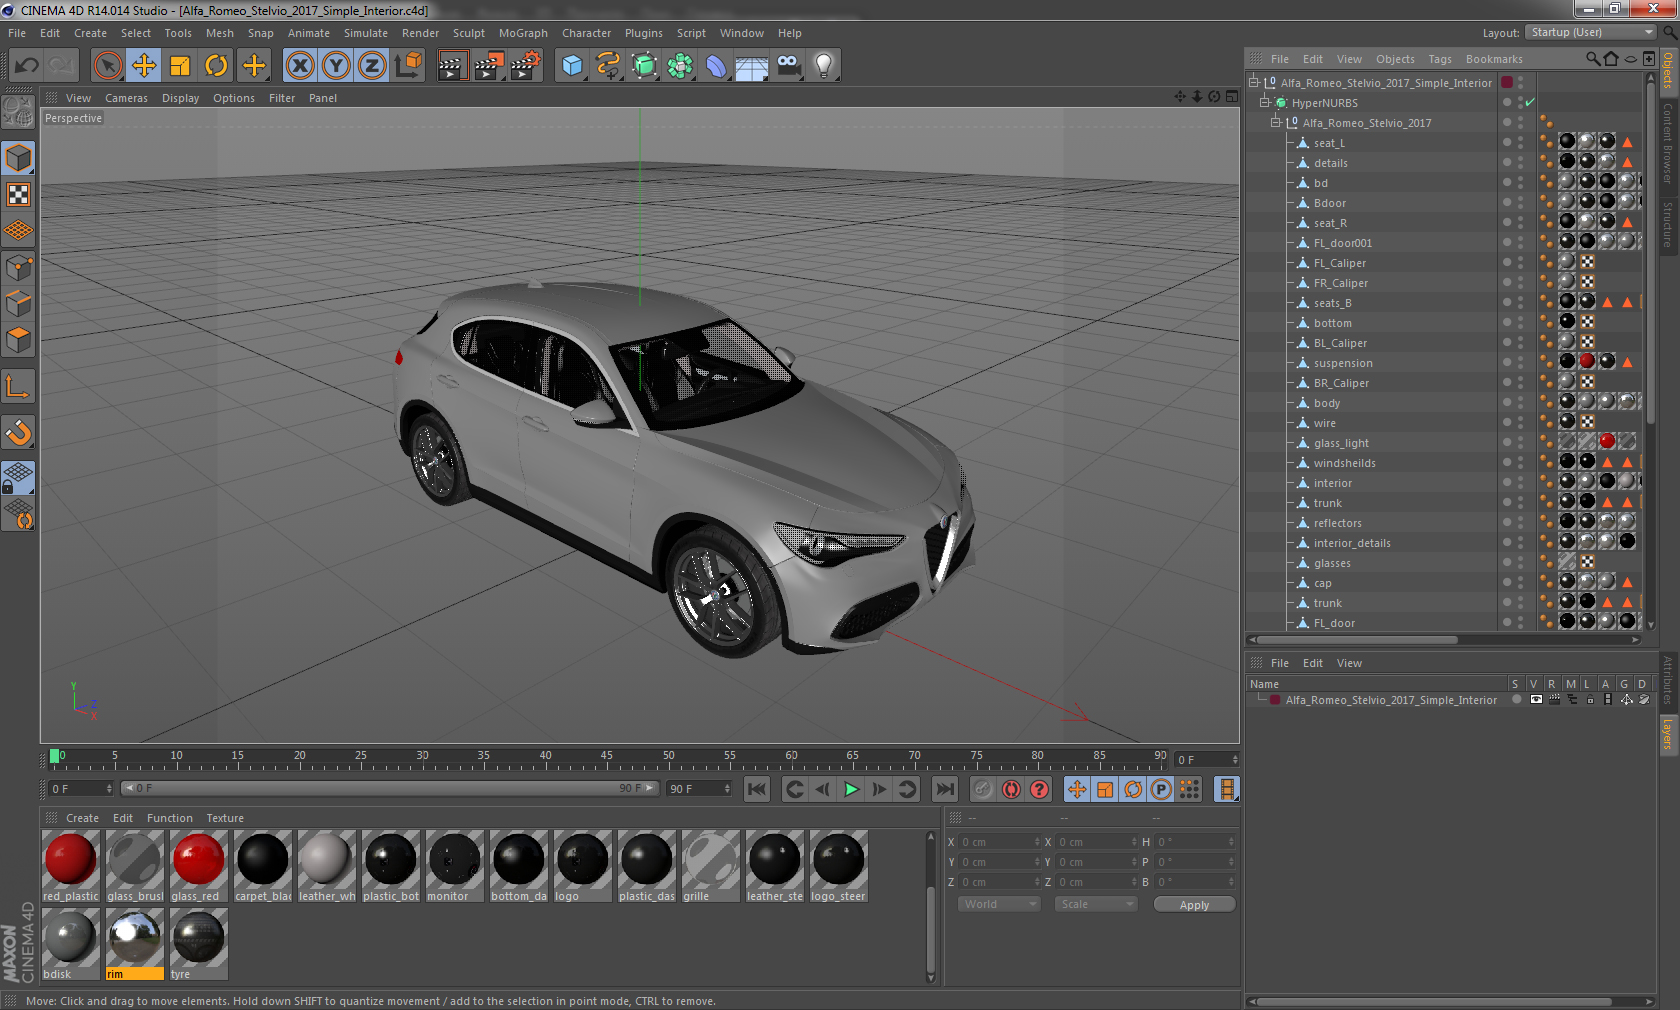Click the end frame field 90 F
Screen dimensions: 1680x1010
click(x=699, y=789)
